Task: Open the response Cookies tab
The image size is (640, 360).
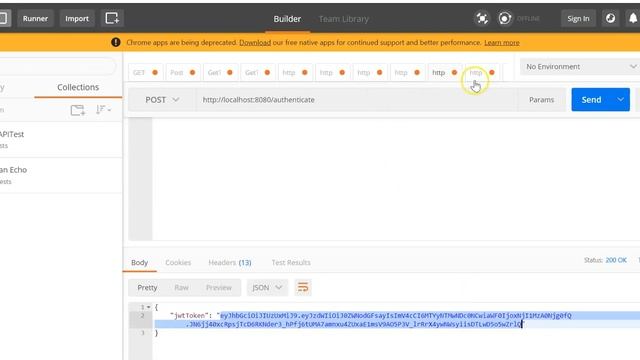Action: coord(178,262)
